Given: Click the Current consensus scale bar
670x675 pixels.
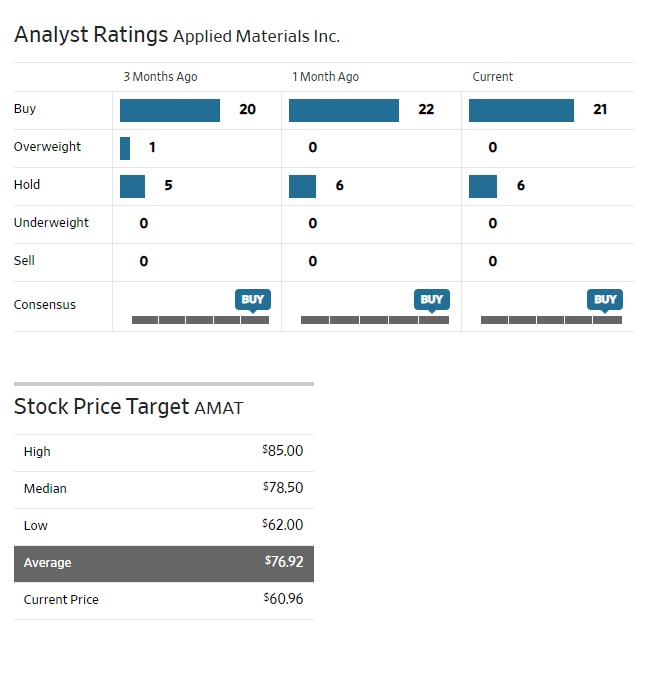Looking at the screenshot, I should (551, 320).
